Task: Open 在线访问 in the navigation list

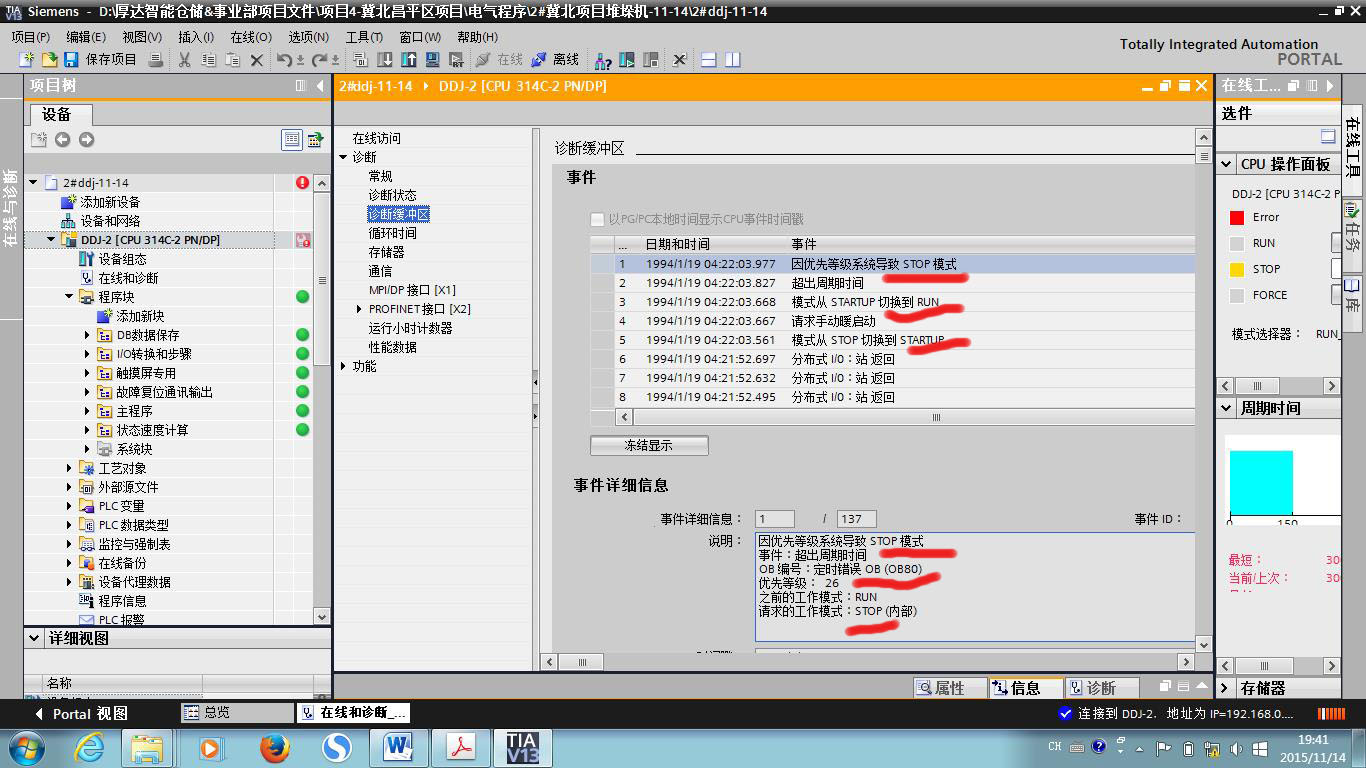Action: point(376,138)
